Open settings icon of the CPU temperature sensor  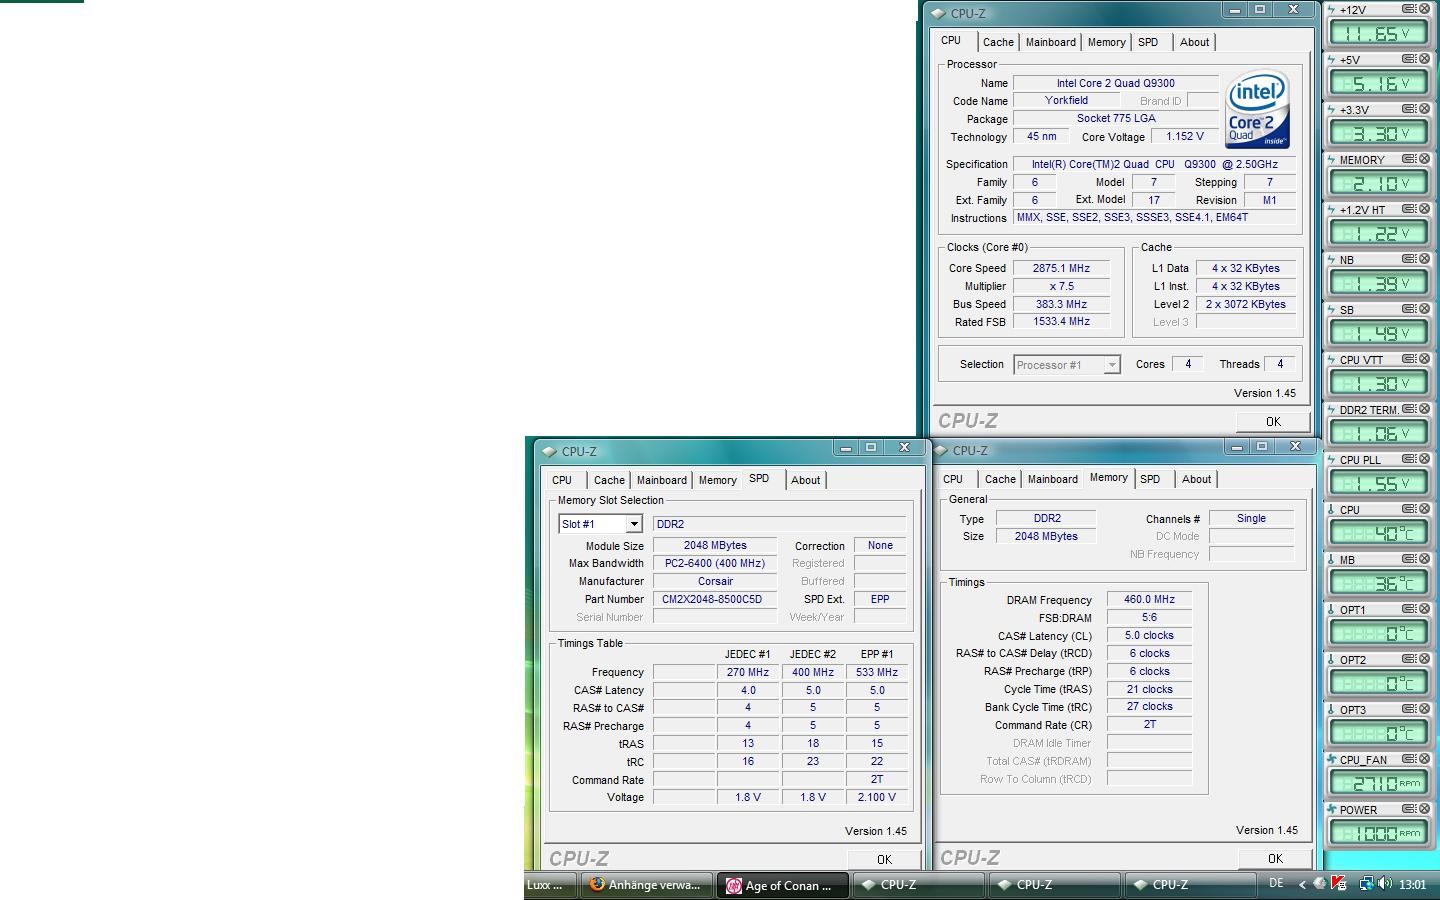tap(1408, 509)
